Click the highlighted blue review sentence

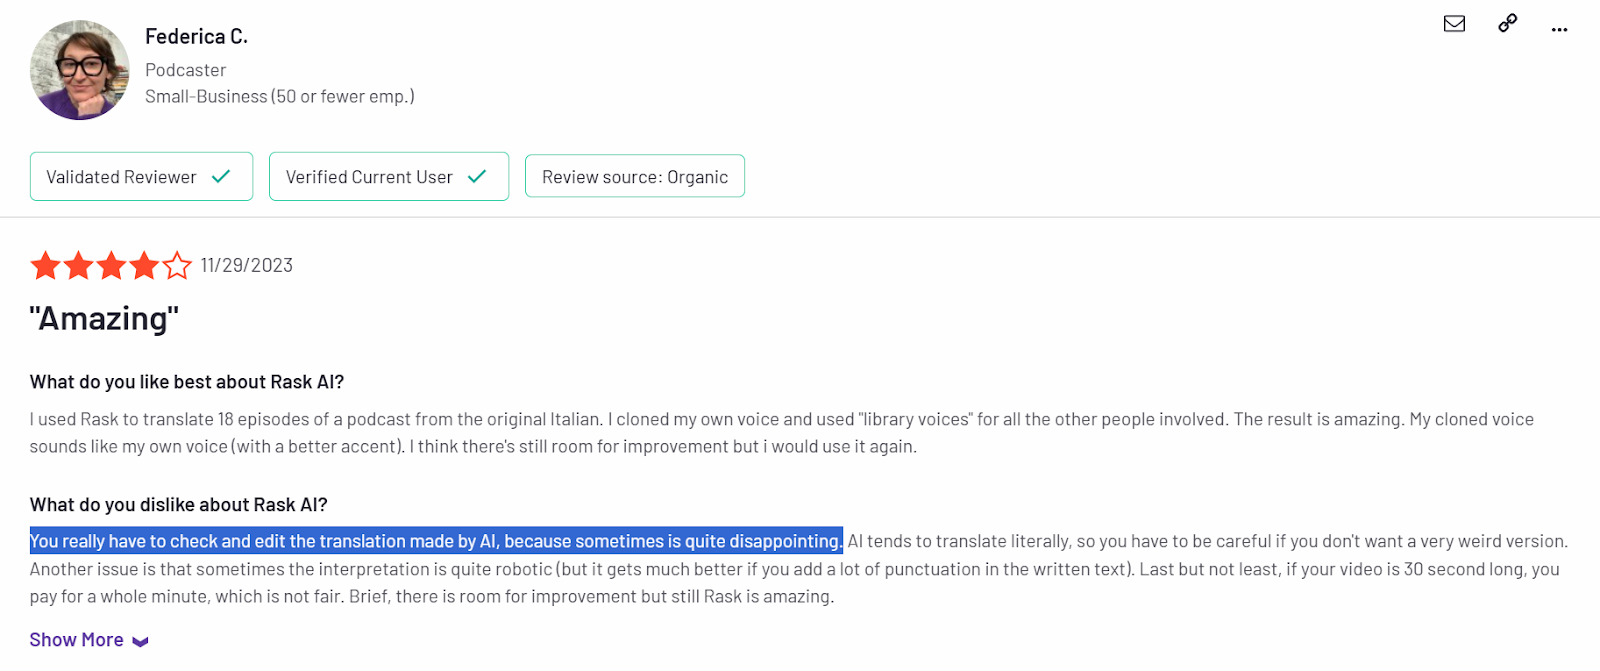click(436, 541)
